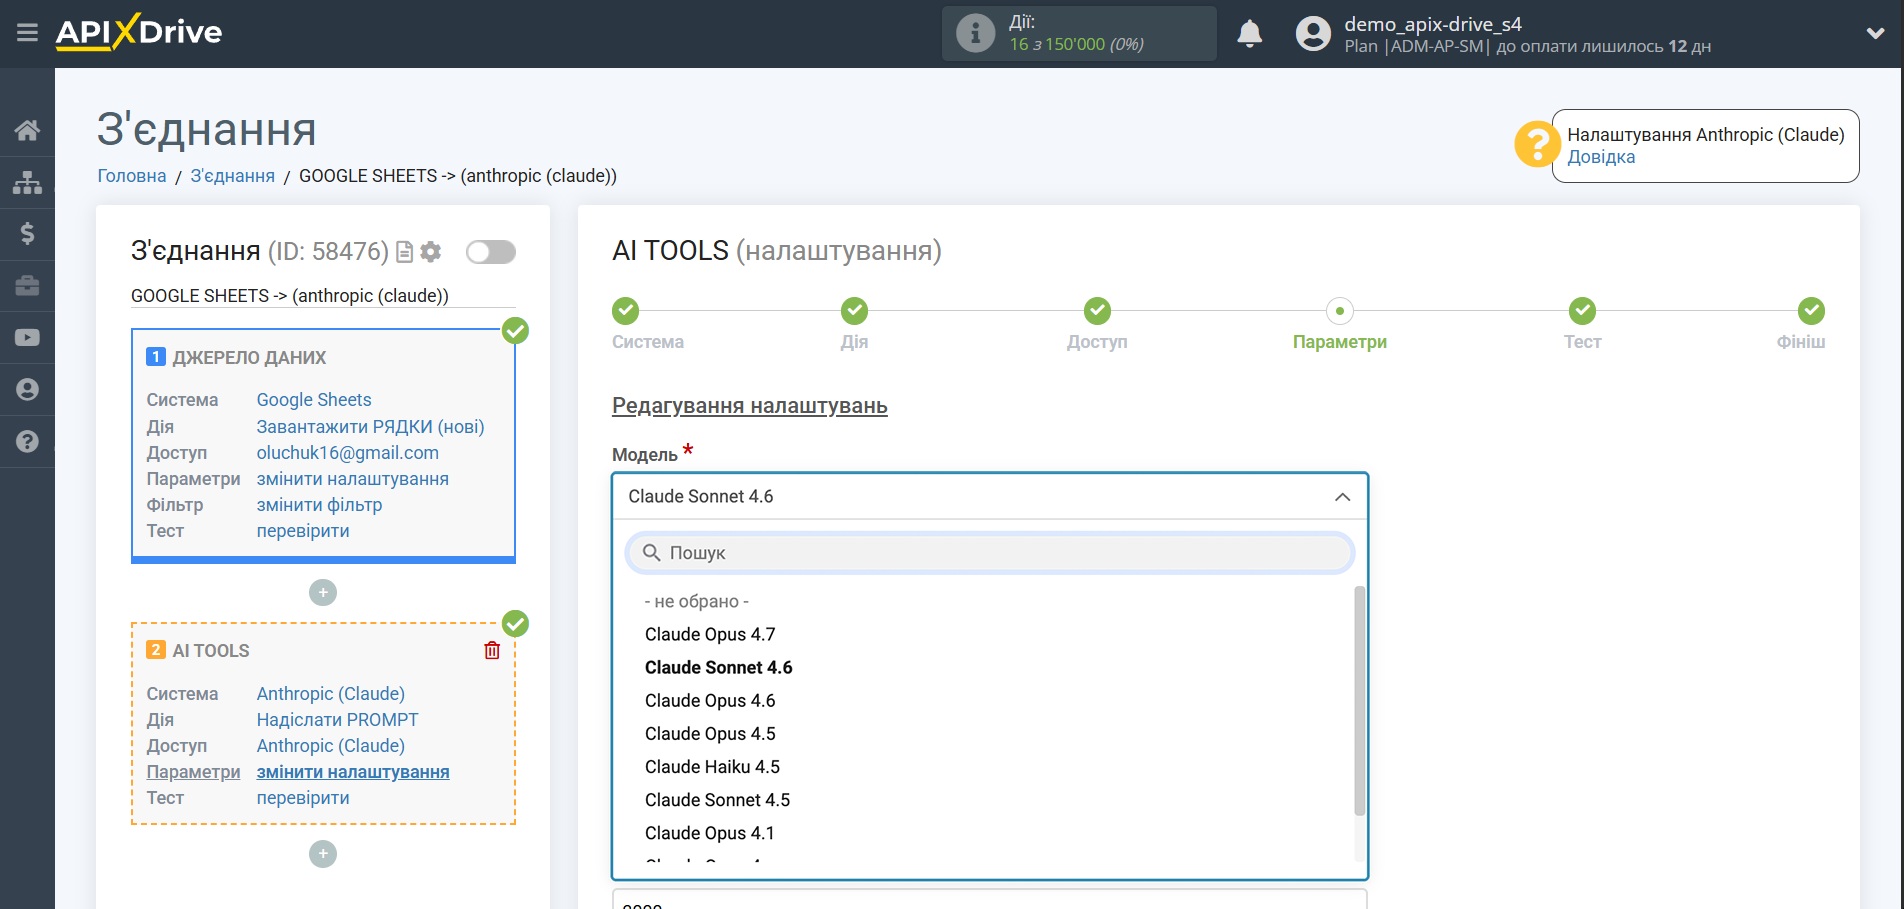Click the Параметри label in AI TOOLS block
This screenshot has width=1904, height=909.
(x=193, y=772)
